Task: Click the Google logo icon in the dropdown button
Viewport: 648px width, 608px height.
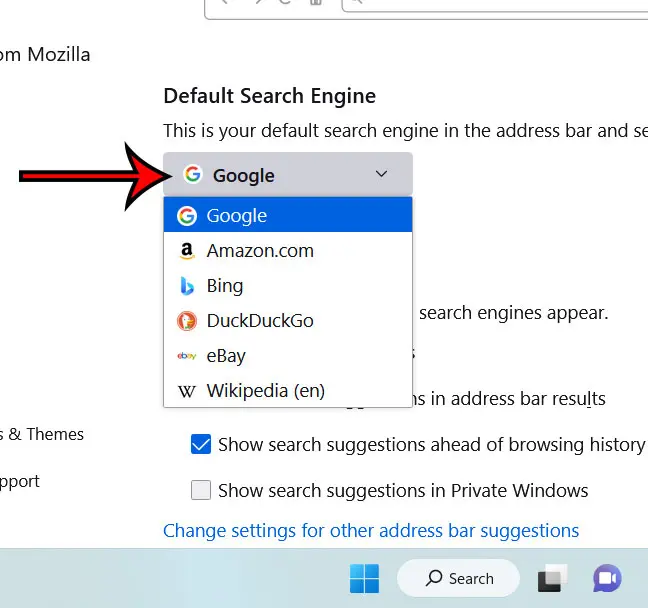Action: tap(193, 175)
